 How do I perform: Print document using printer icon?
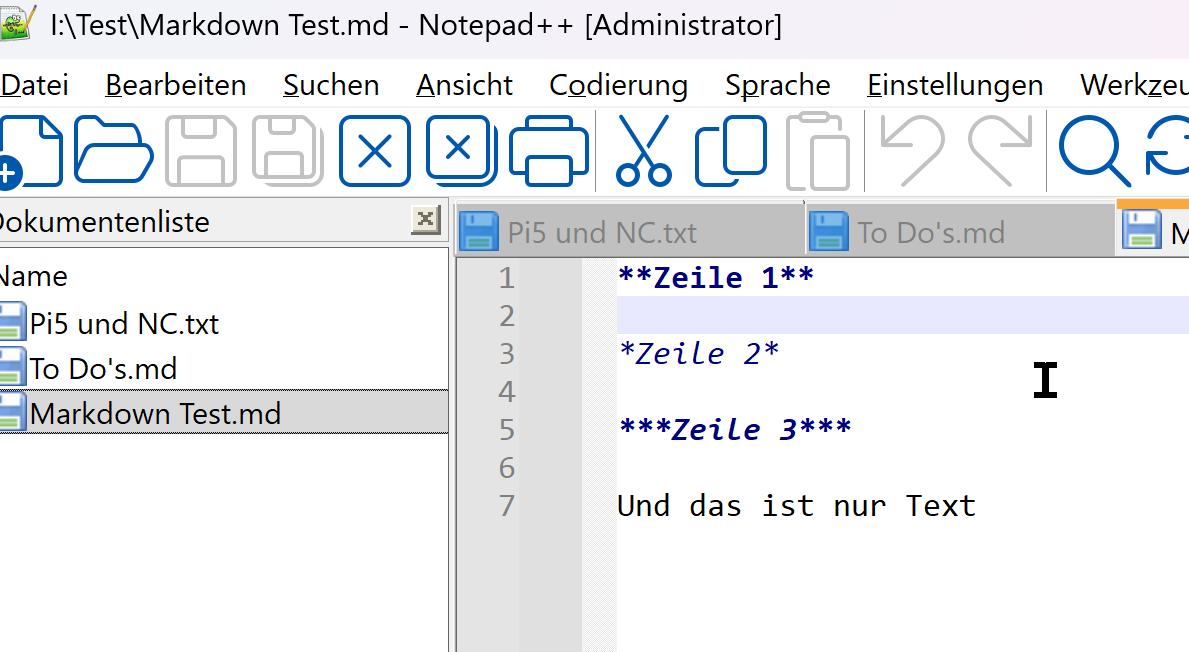pyautogui.click(x=549, y=151)
